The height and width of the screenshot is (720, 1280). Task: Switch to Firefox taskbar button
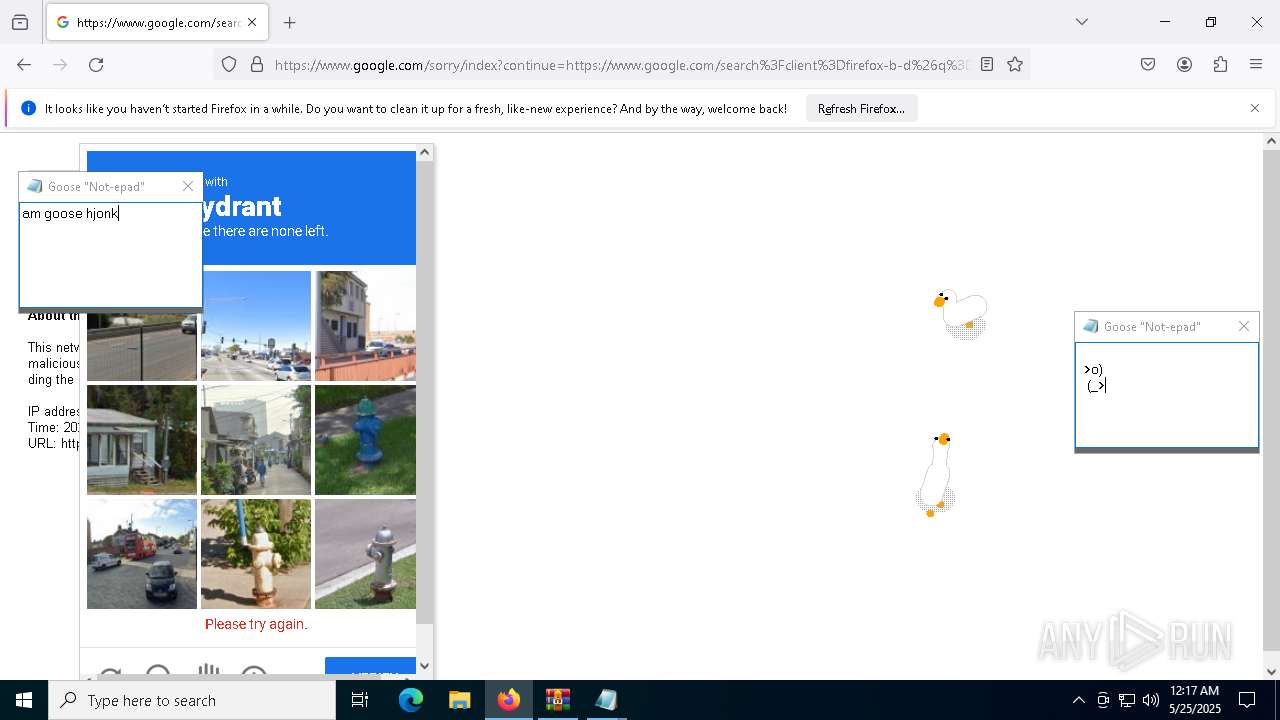coord(508,700)
